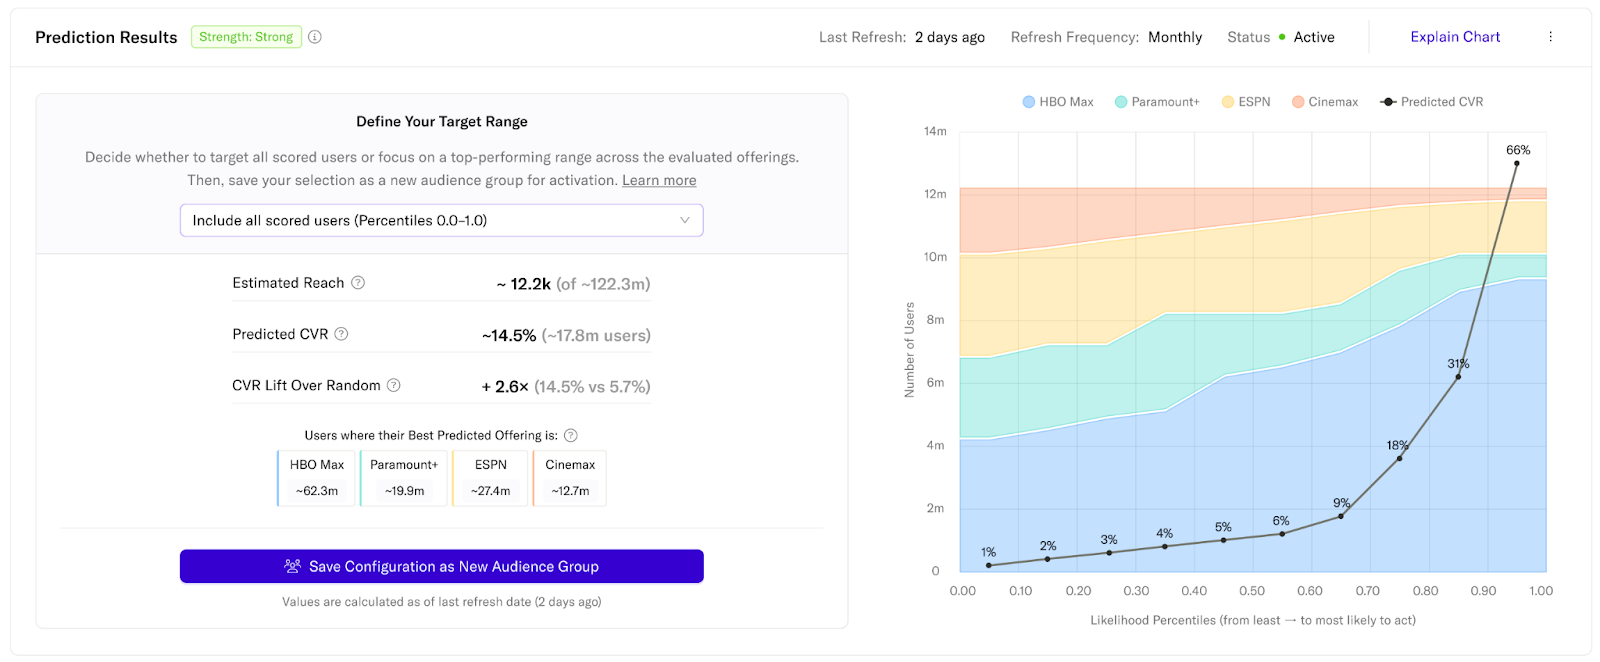
Task: Open the three-dot more options menu
Action: click(1550, 37)
